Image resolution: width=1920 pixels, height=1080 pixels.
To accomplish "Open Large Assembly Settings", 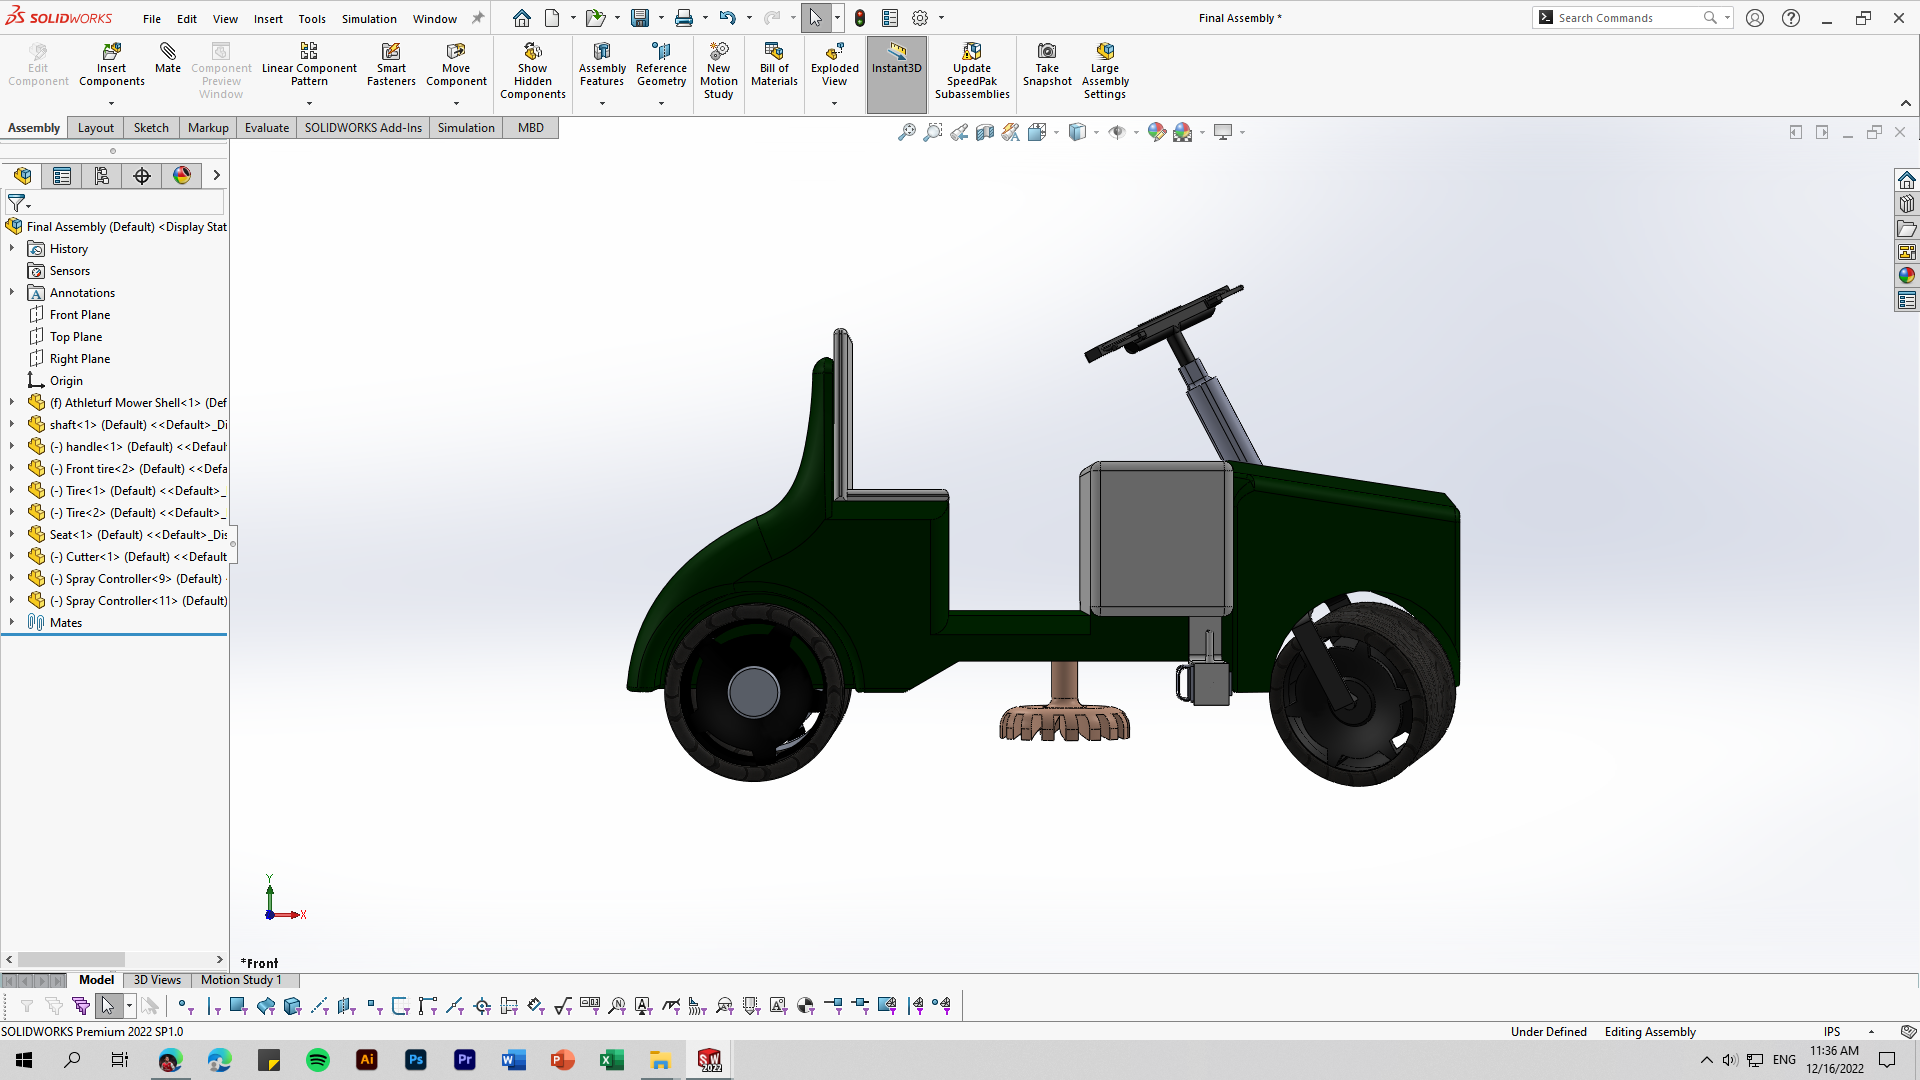I will click(x=1105, y=70).
